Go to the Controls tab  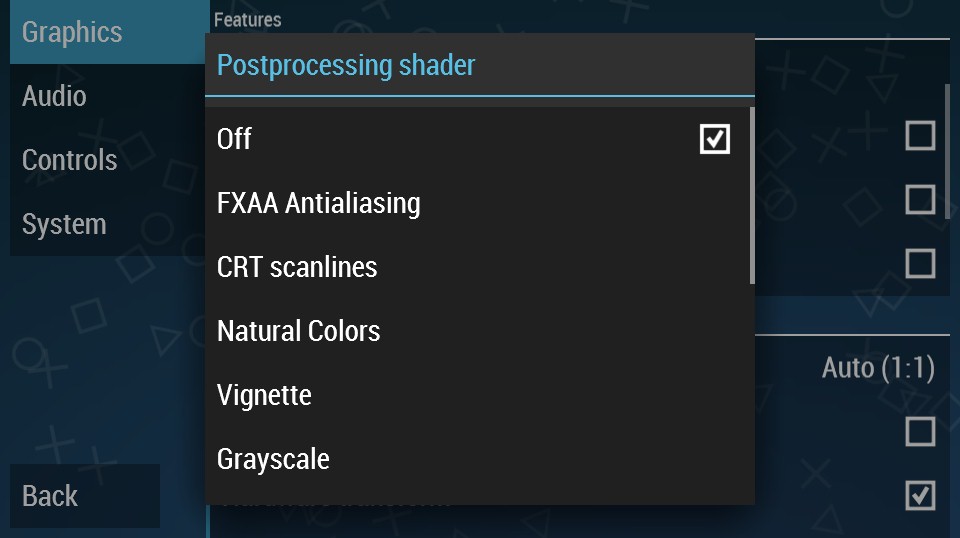pos(70,160)
